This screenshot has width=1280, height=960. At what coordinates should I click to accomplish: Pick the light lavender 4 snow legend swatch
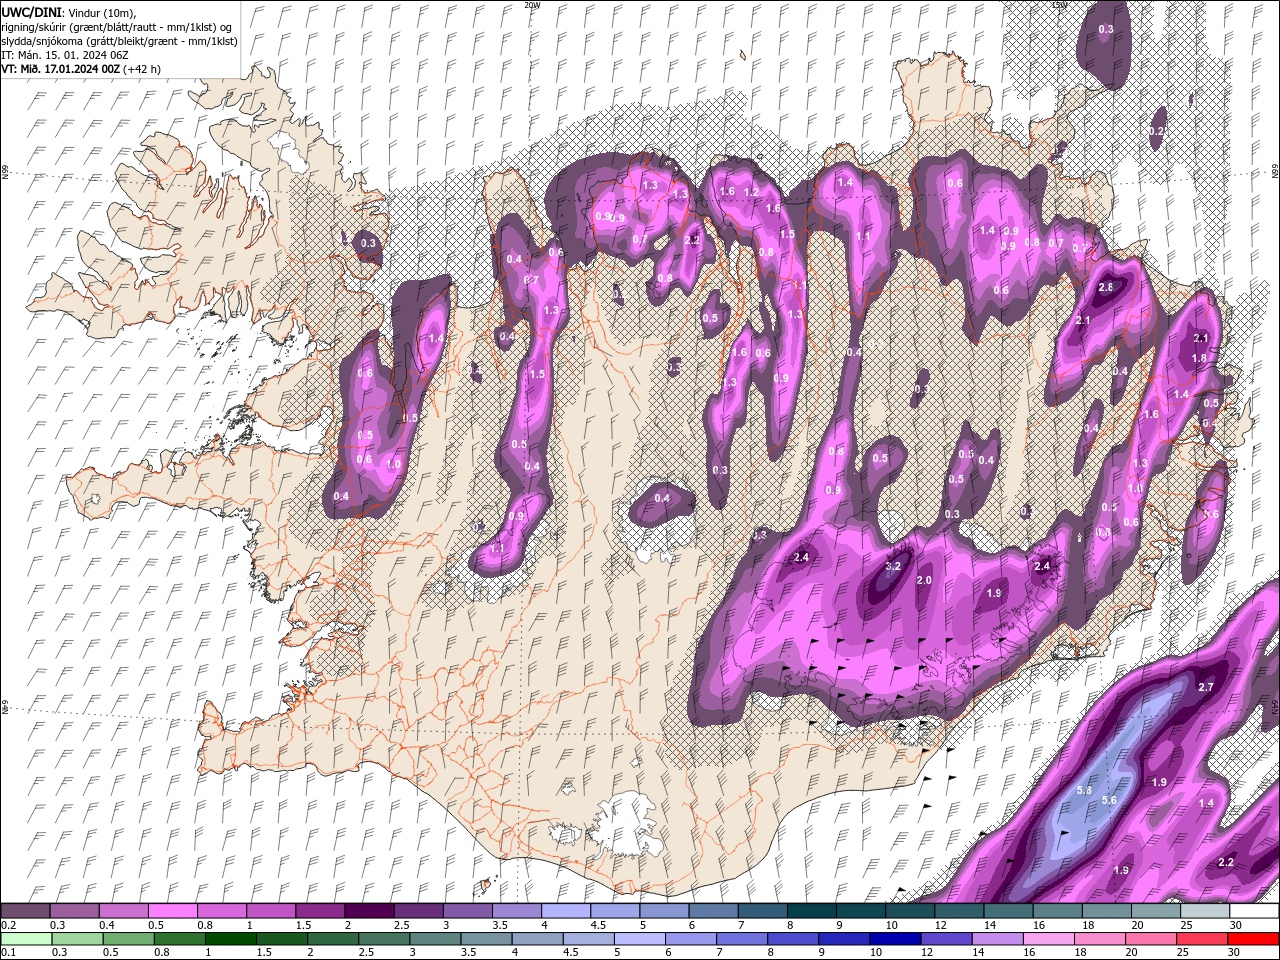click(565, 911)
